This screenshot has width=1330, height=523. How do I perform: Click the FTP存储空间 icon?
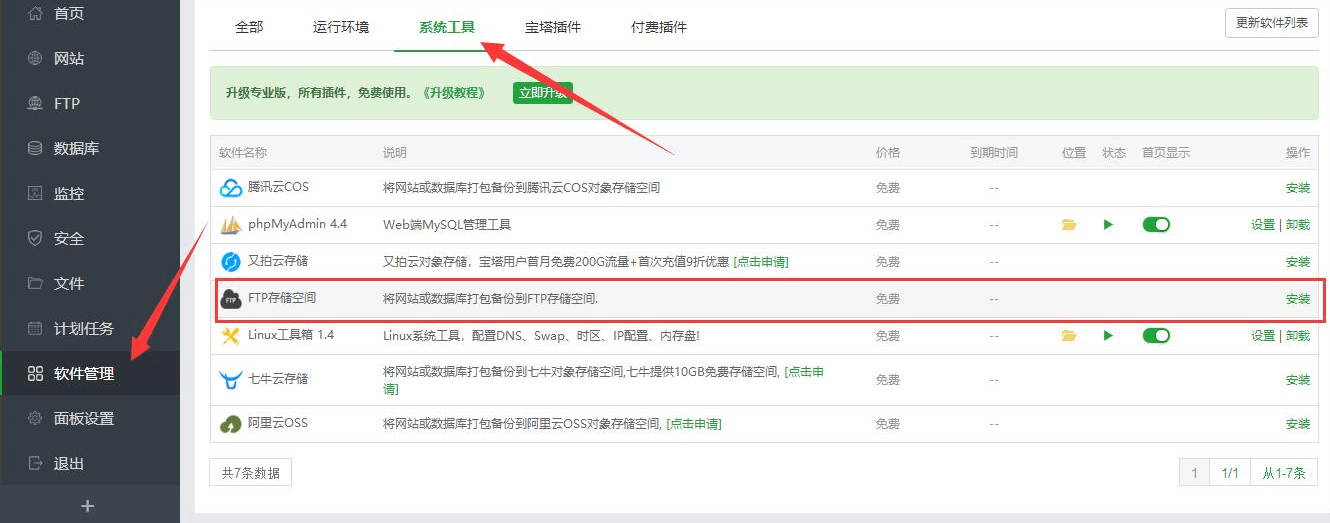click(231, 299)
